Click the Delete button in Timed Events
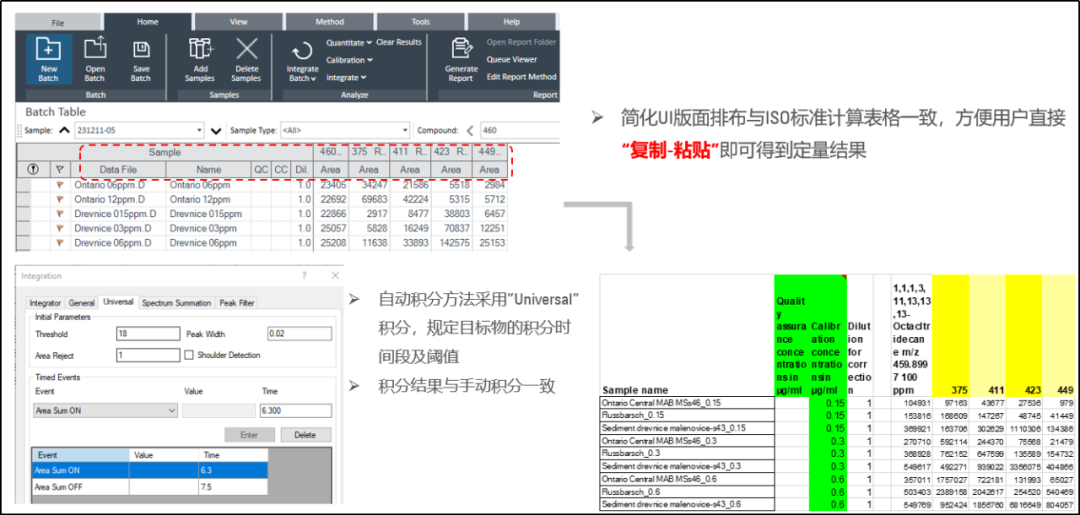The image size is (1080, 516). 305,435
